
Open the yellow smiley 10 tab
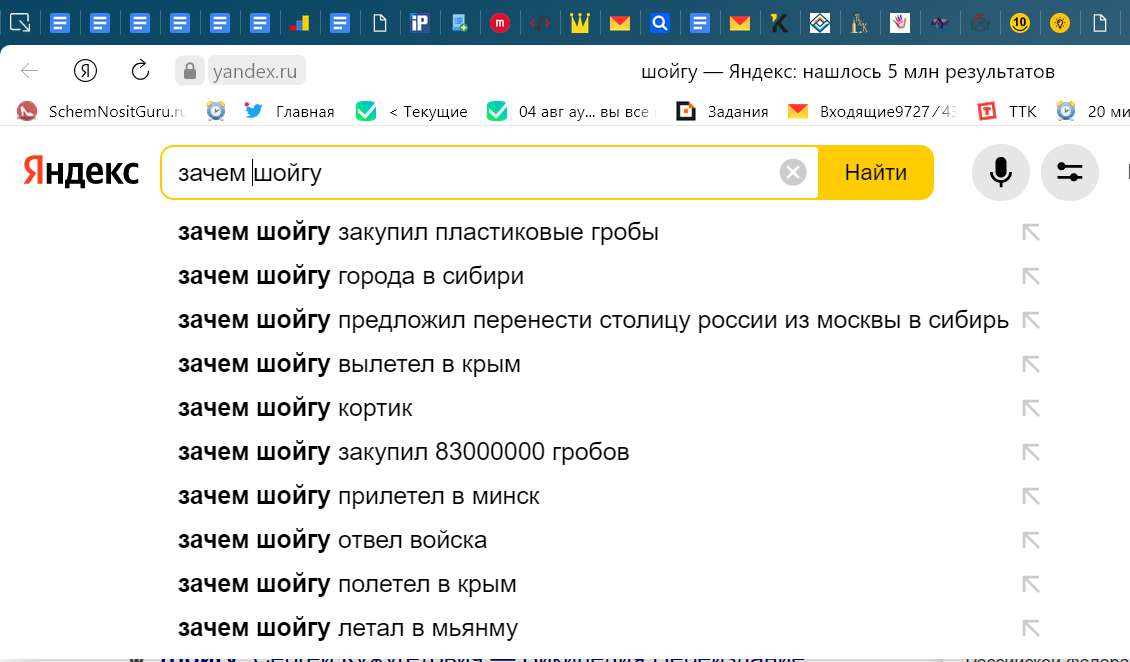tap(1019, 23)
